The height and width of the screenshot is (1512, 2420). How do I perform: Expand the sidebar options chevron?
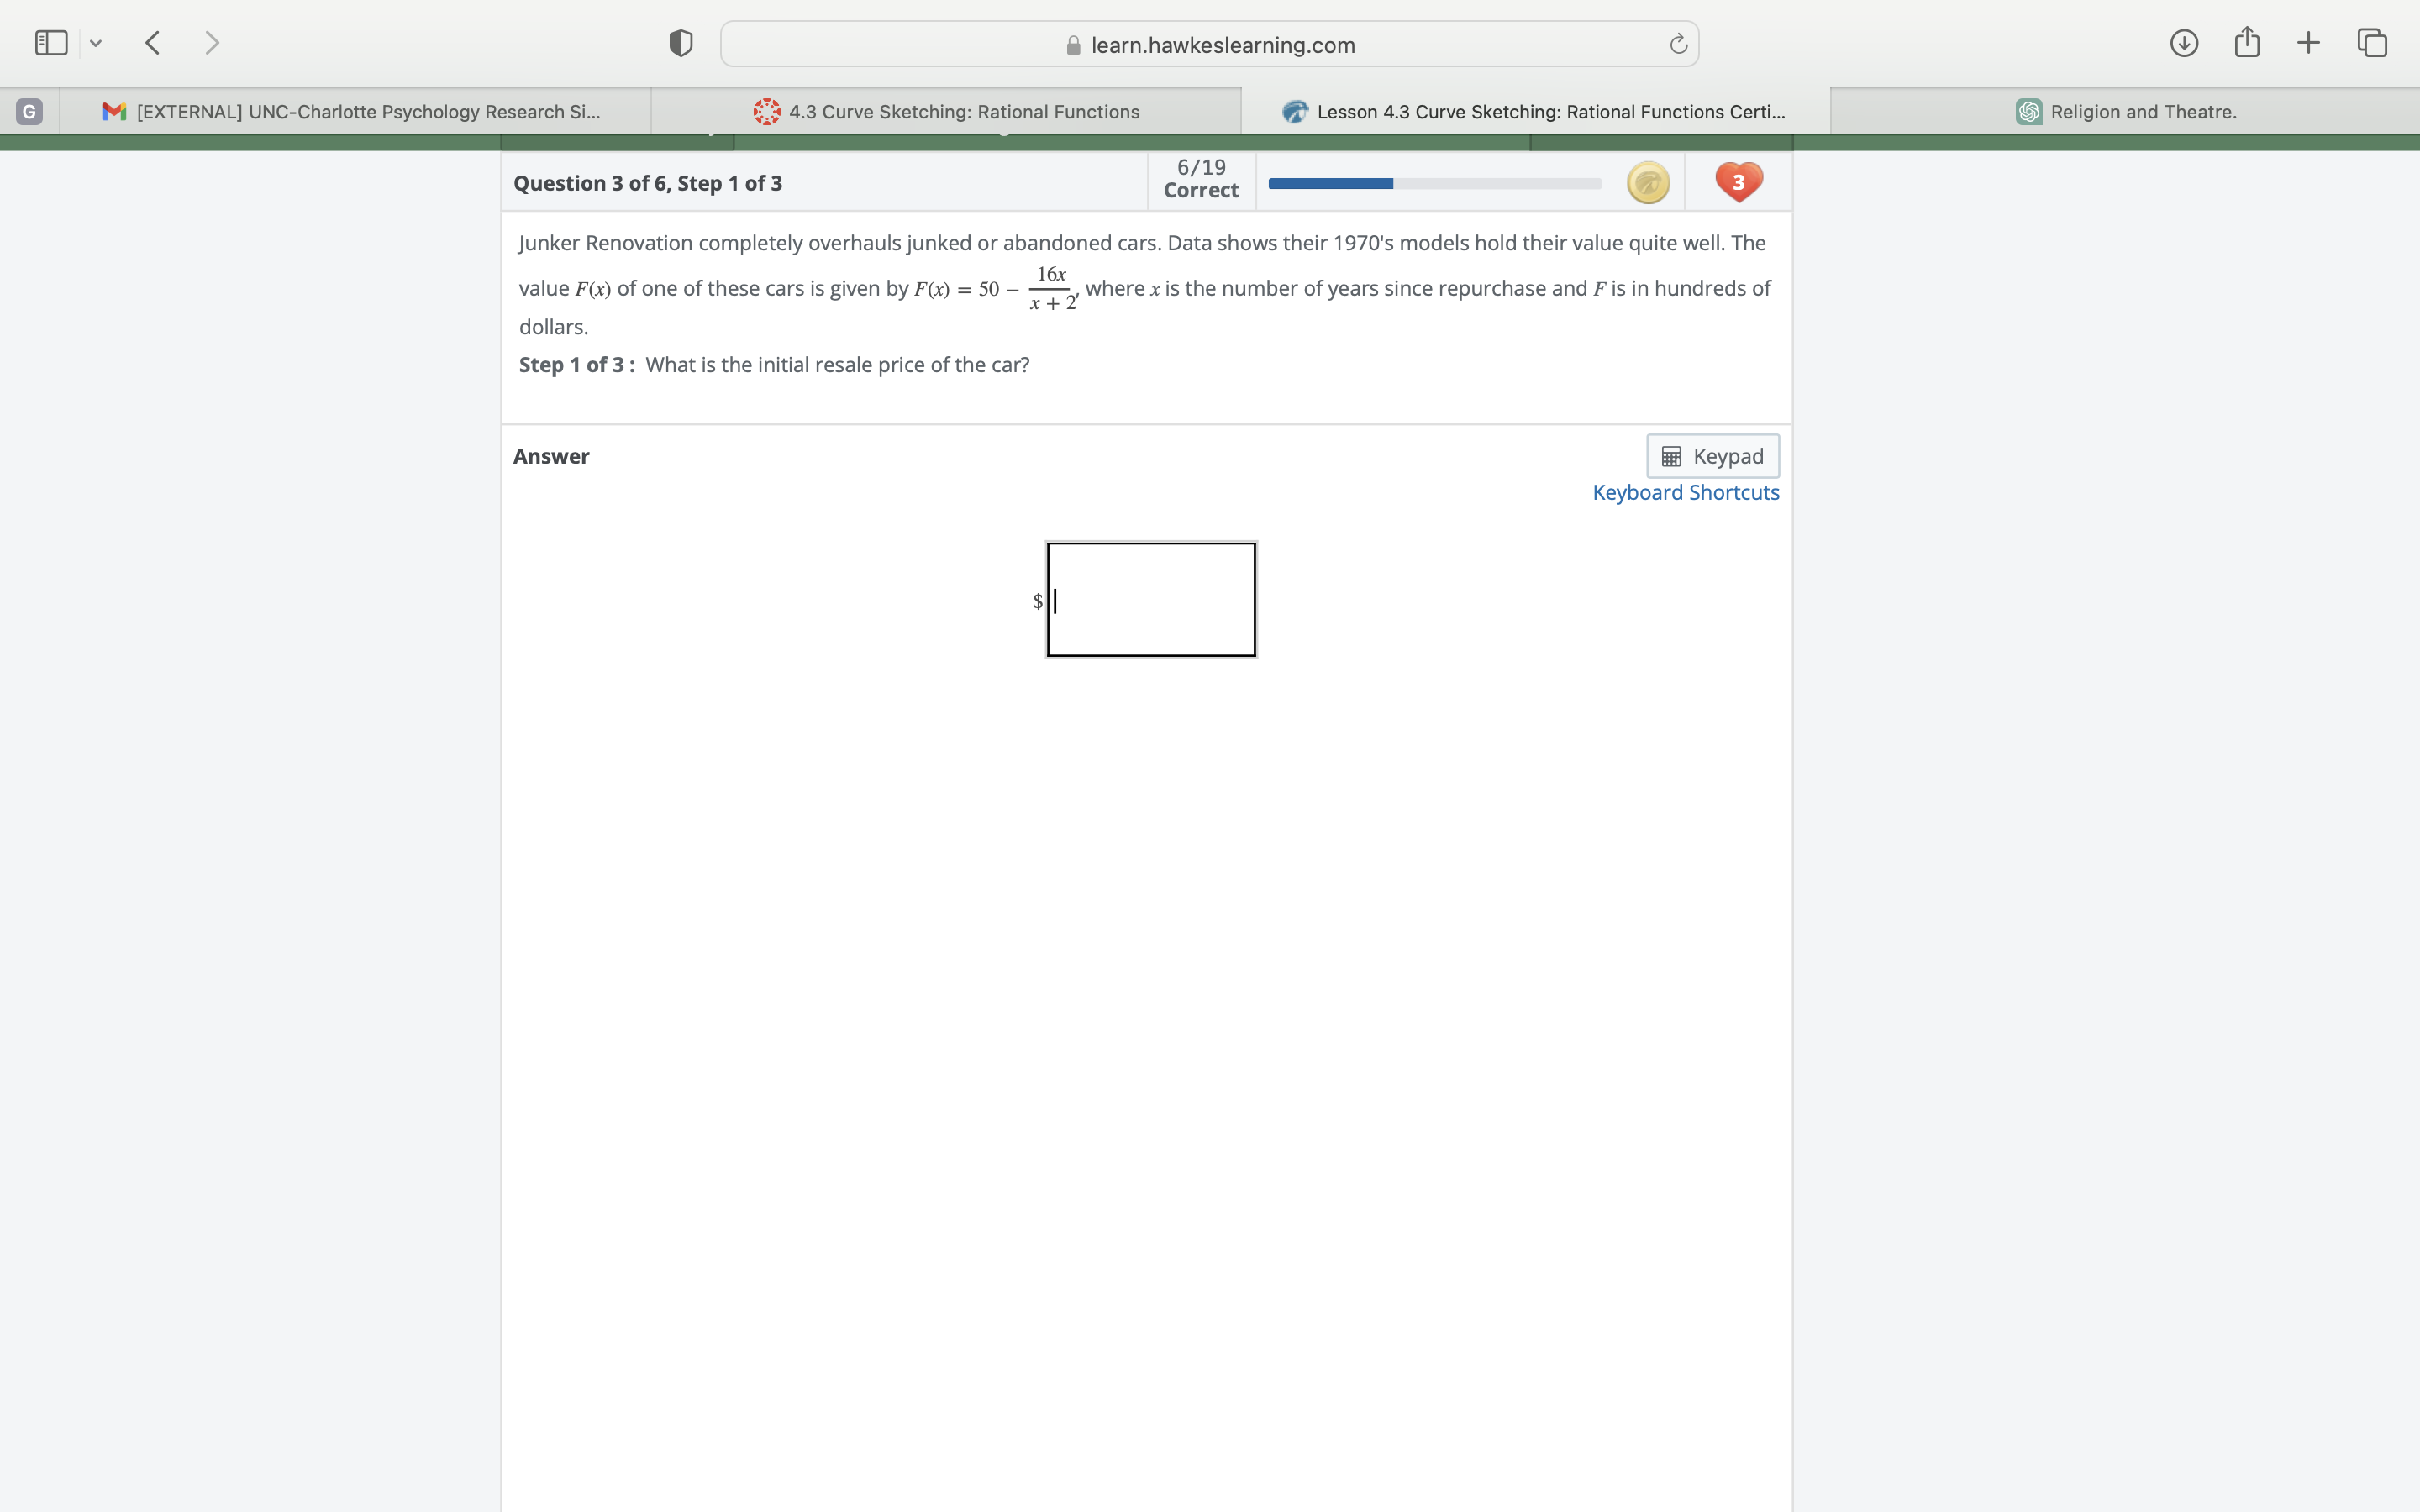click(x=96, y=42)
